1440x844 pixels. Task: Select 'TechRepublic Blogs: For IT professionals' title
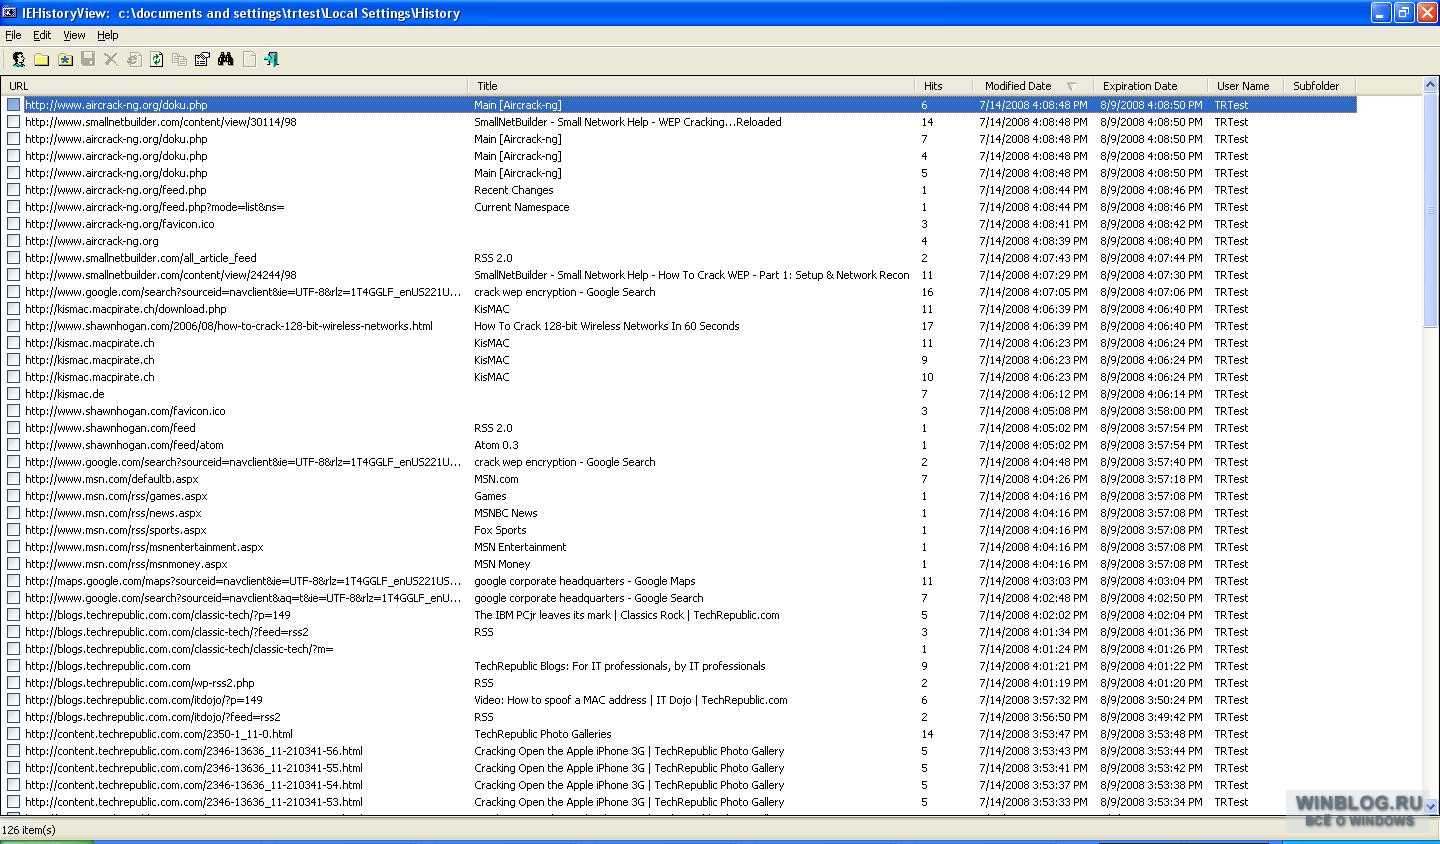coord(620,666)
